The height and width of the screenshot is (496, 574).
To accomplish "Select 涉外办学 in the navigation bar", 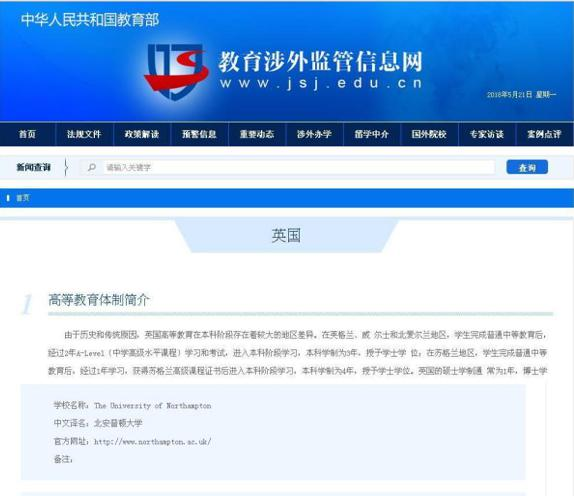I will point(314,134).
